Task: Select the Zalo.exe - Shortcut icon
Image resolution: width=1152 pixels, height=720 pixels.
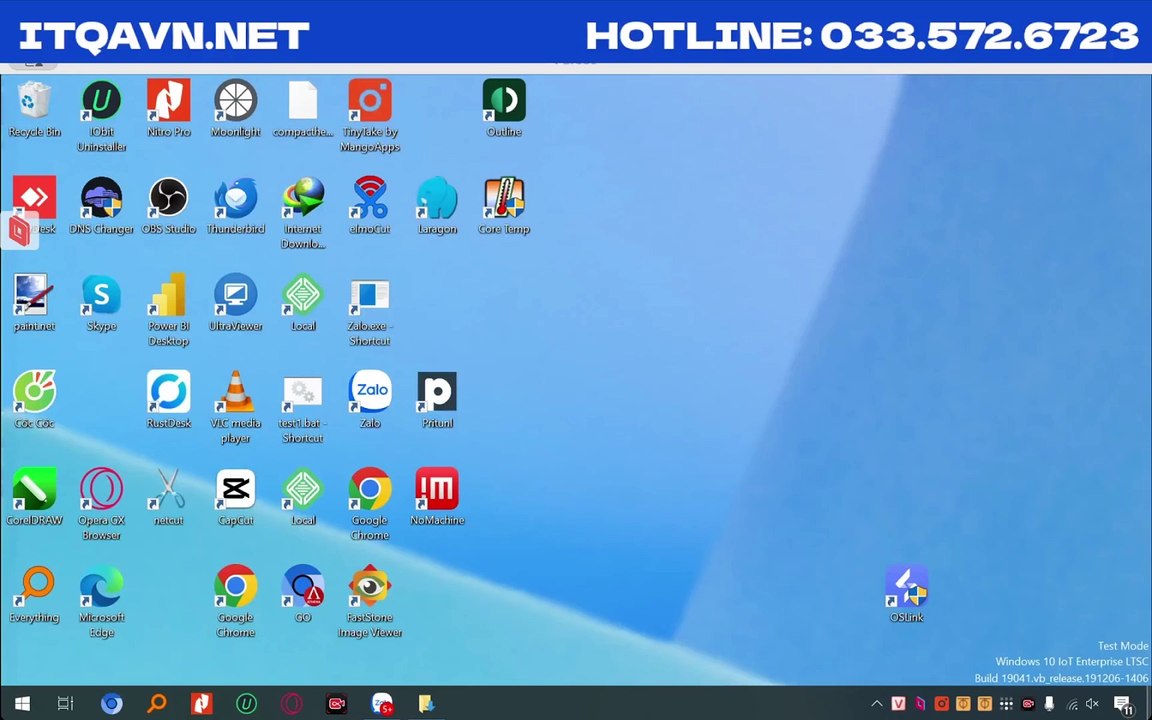Action: point(370,310)
